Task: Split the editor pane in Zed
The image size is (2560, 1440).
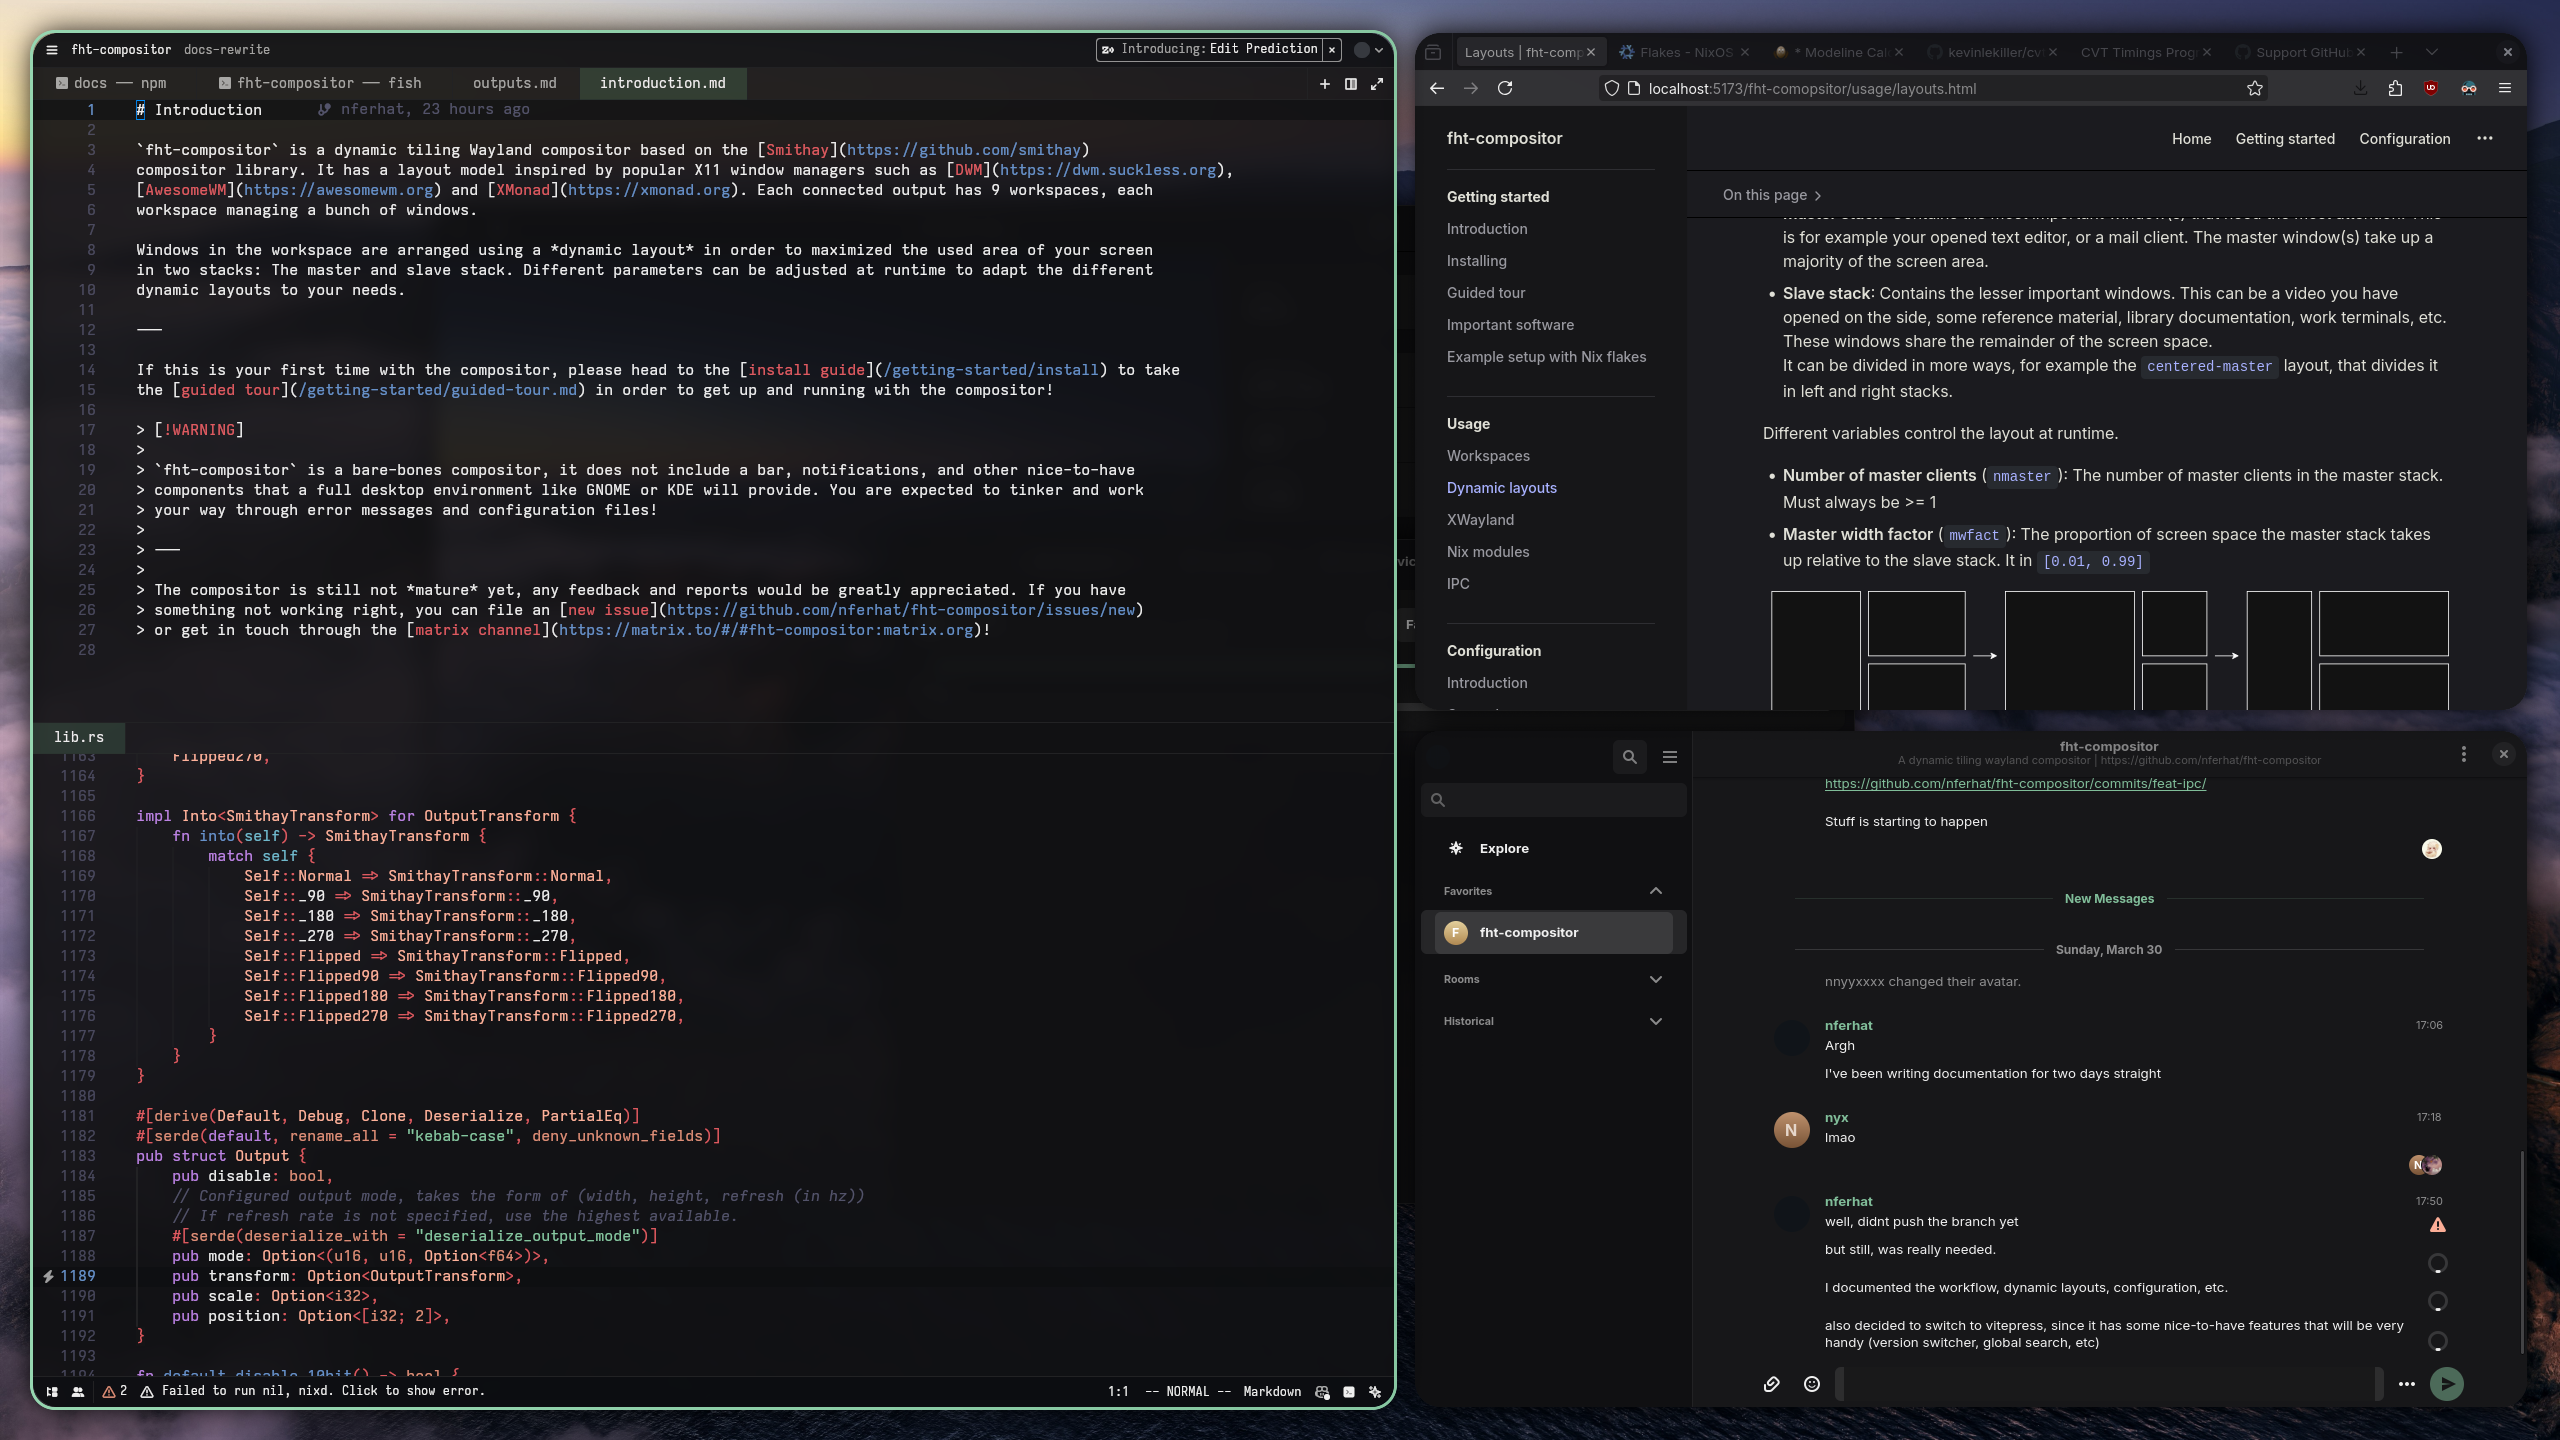Action: [1351, 84]
